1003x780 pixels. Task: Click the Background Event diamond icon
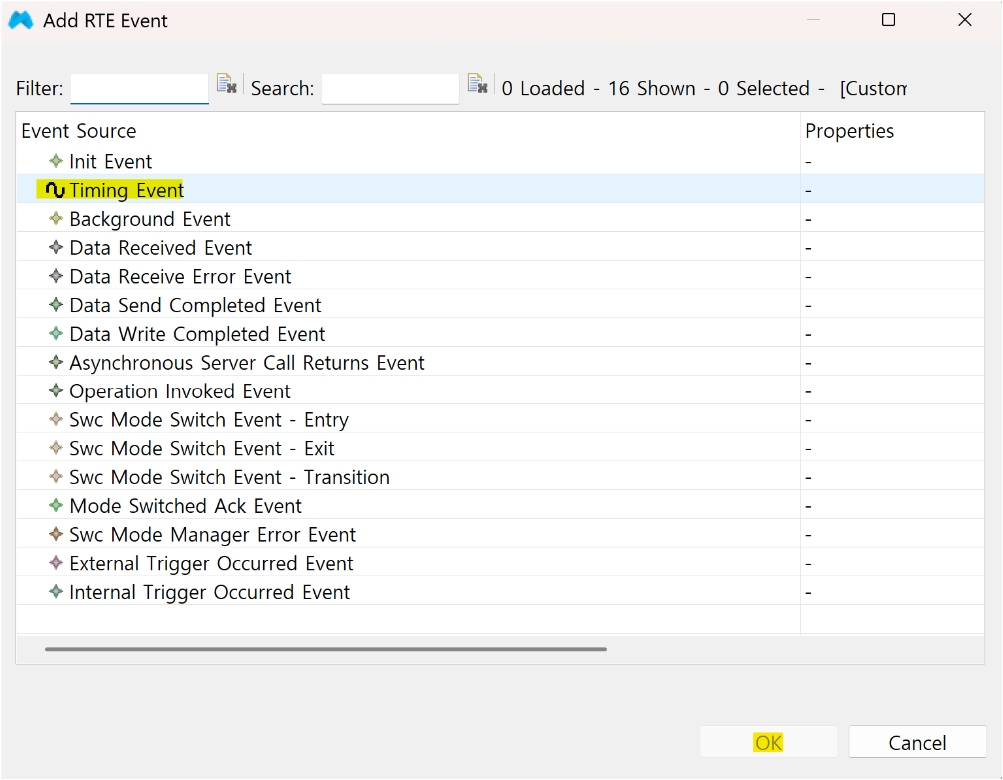pos(56,219)
